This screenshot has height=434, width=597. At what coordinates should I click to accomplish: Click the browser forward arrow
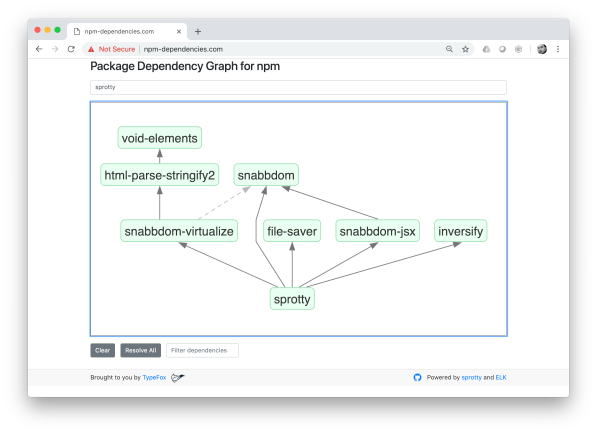[55, 49]
